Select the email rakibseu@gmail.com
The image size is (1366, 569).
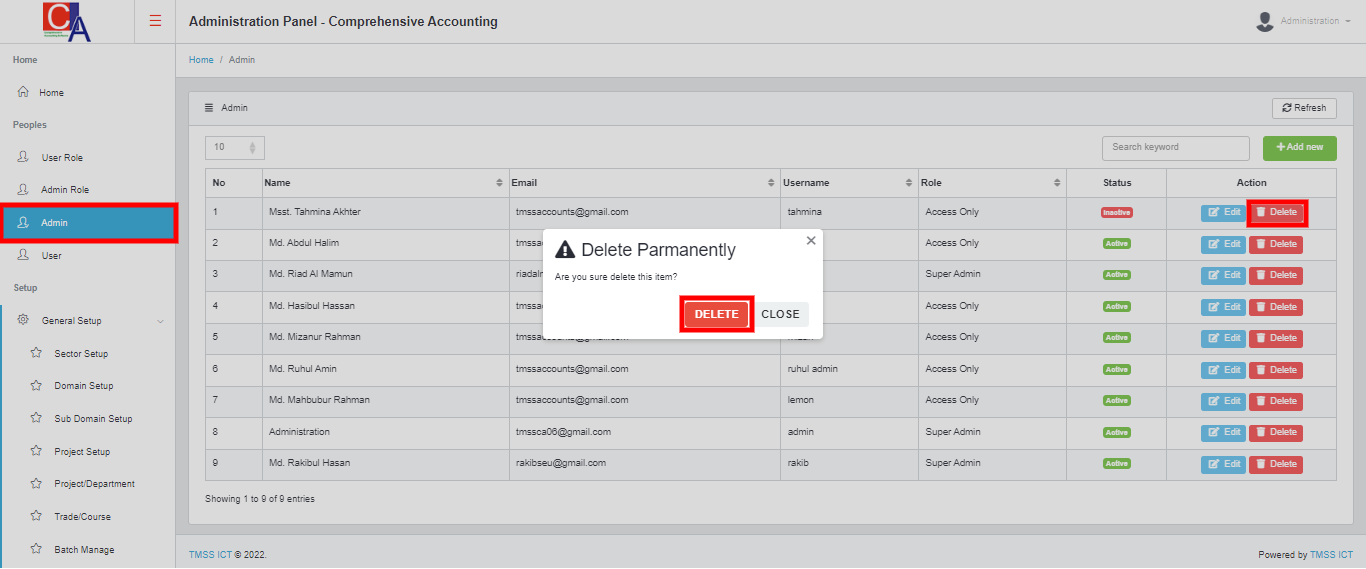point(560,463)
